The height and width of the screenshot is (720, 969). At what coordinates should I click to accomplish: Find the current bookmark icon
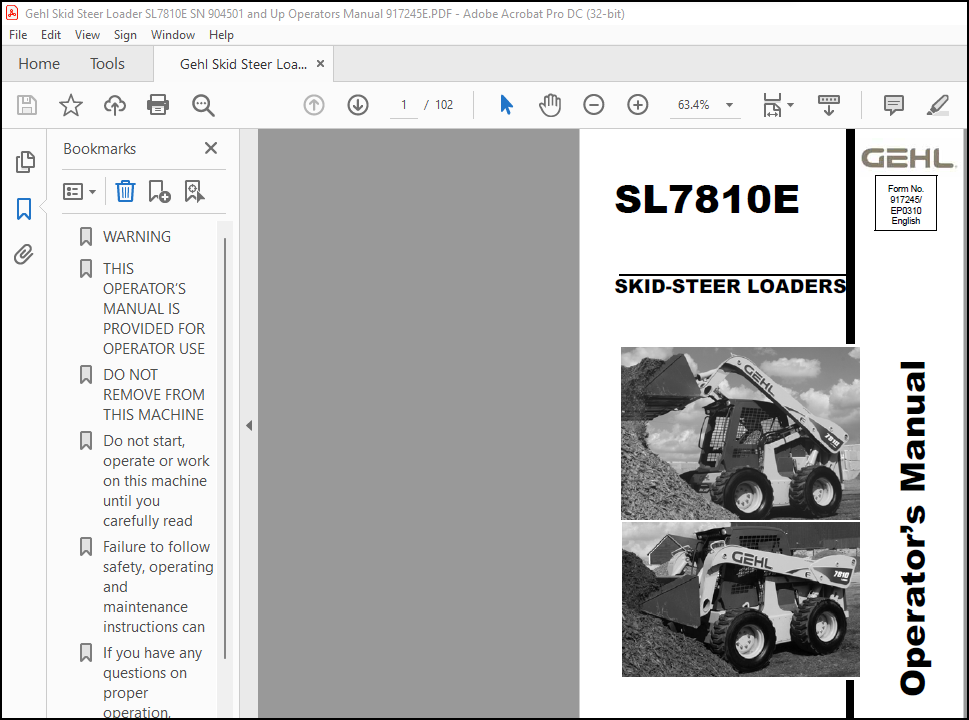194,192
